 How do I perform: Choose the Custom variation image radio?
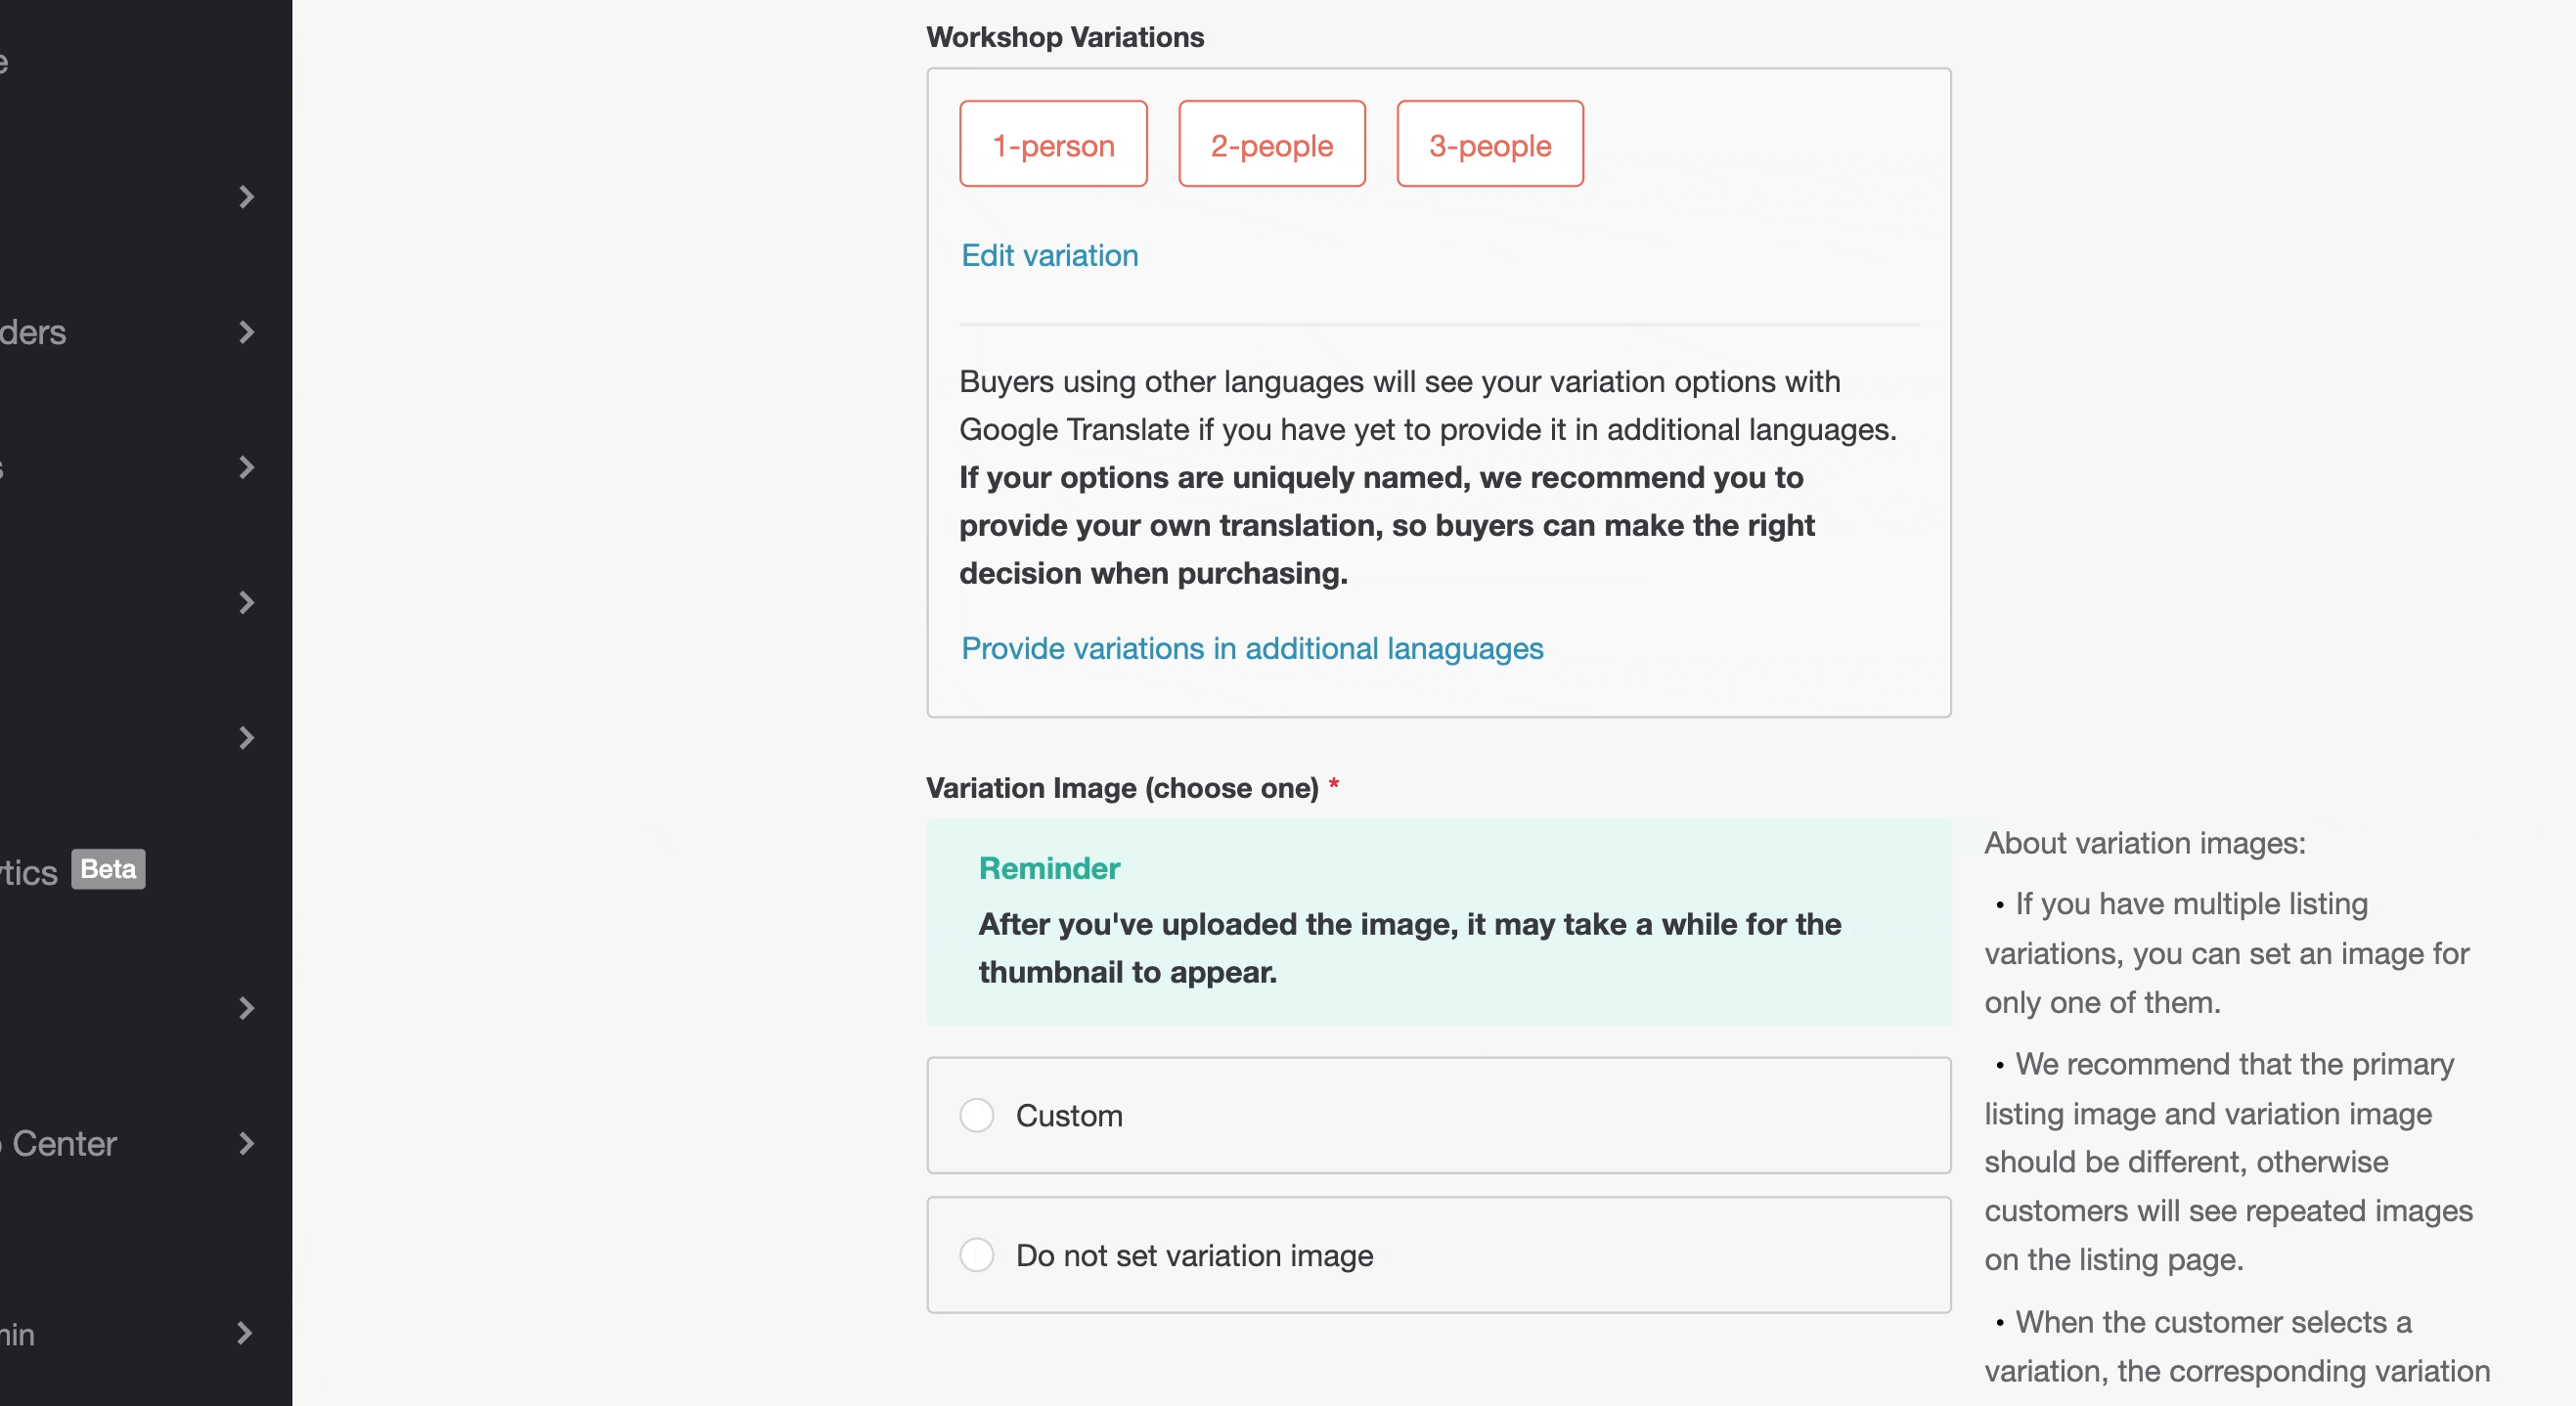click(976, 1115)
